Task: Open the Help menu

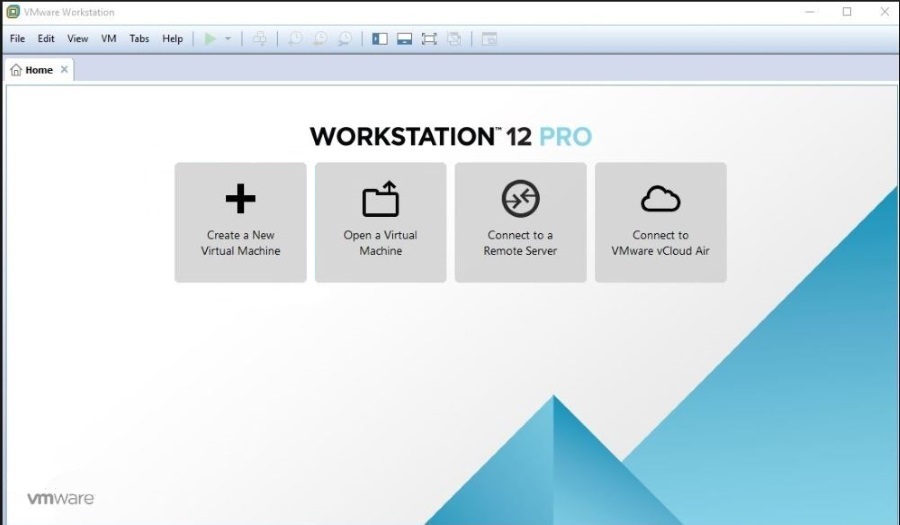Action: click(x=172, y=38)
